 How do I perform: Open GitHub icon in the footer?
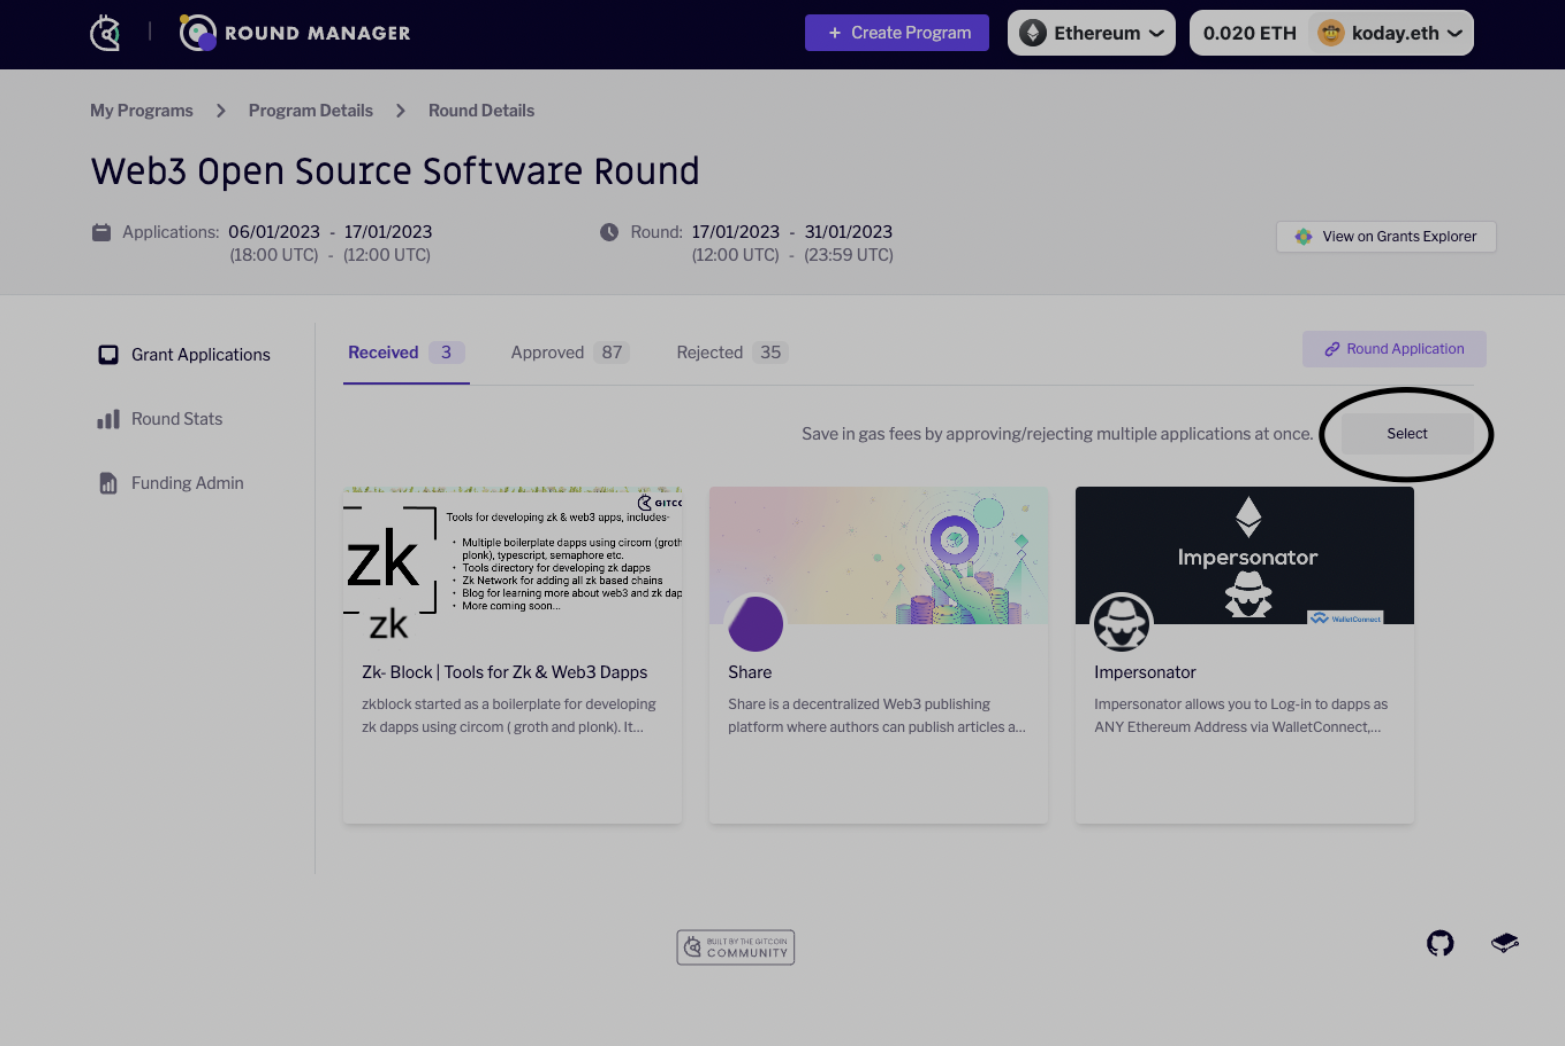(1440, 943)
